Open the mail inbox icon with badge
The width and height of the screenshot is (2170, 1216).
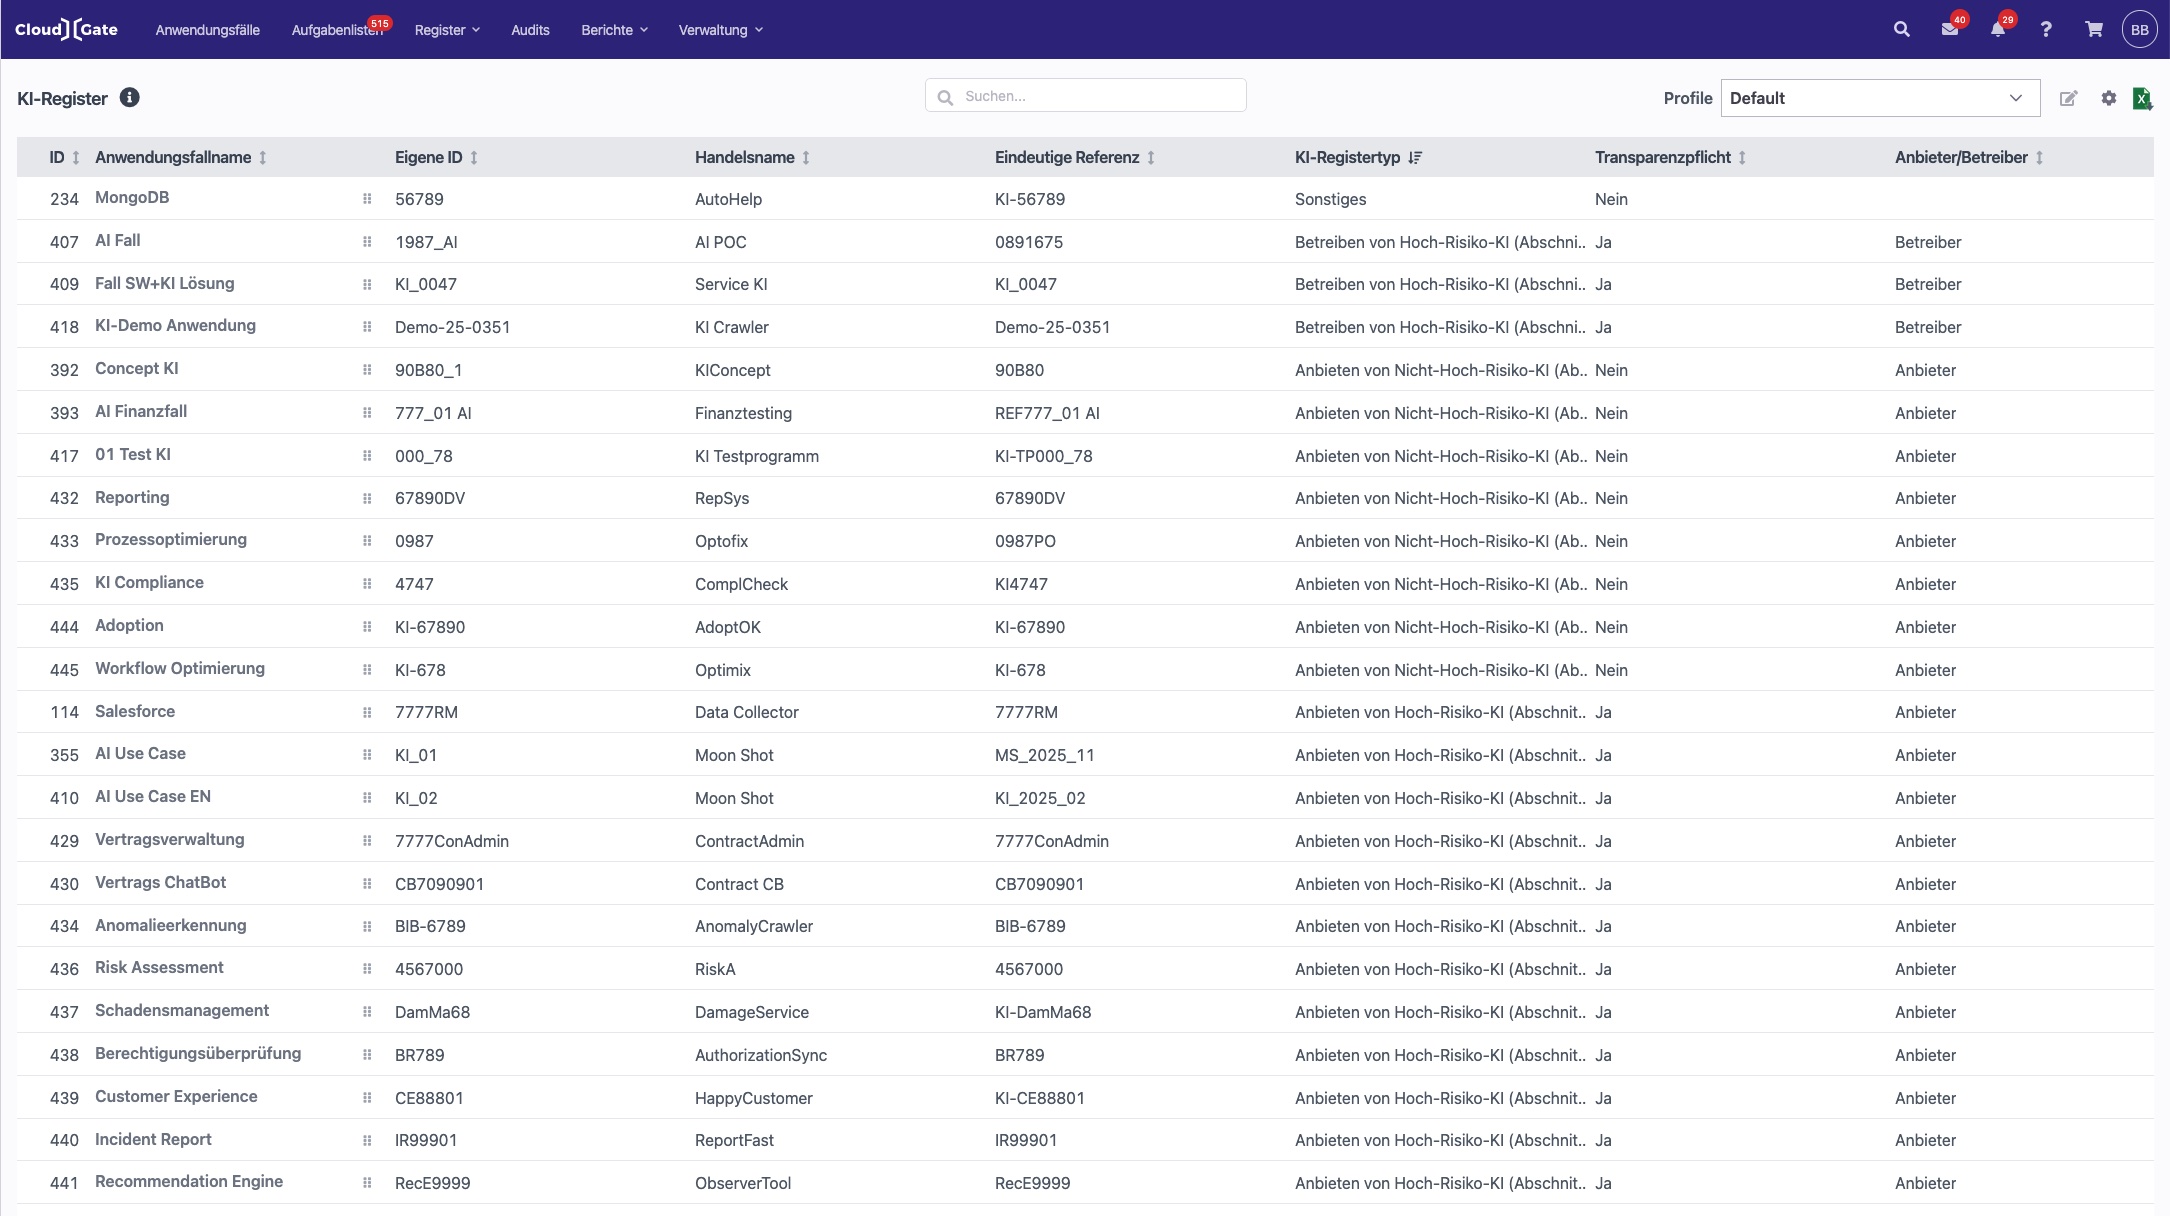point(1950,29)
